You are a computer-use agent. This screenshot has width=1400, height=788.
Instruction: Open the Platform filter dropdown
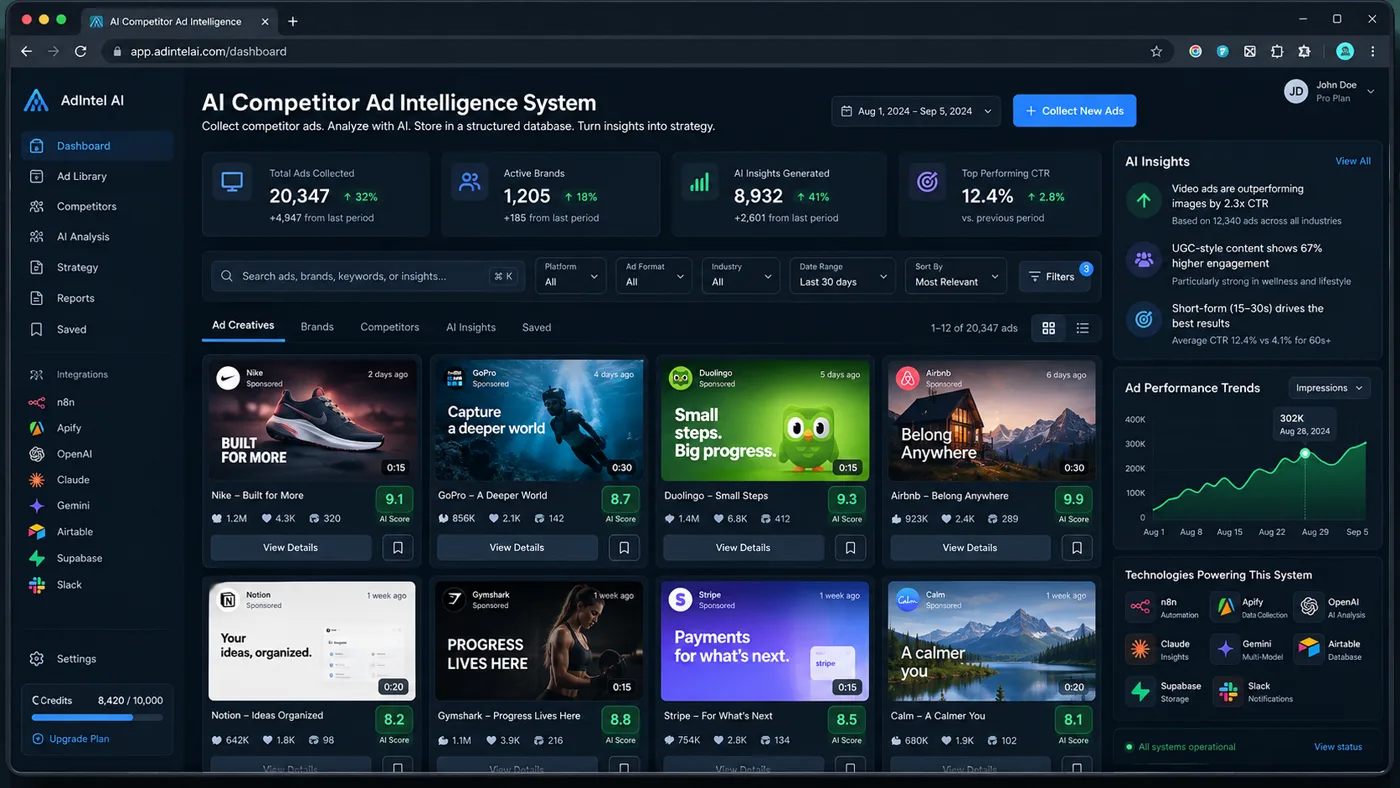click(x=571, y=276)
